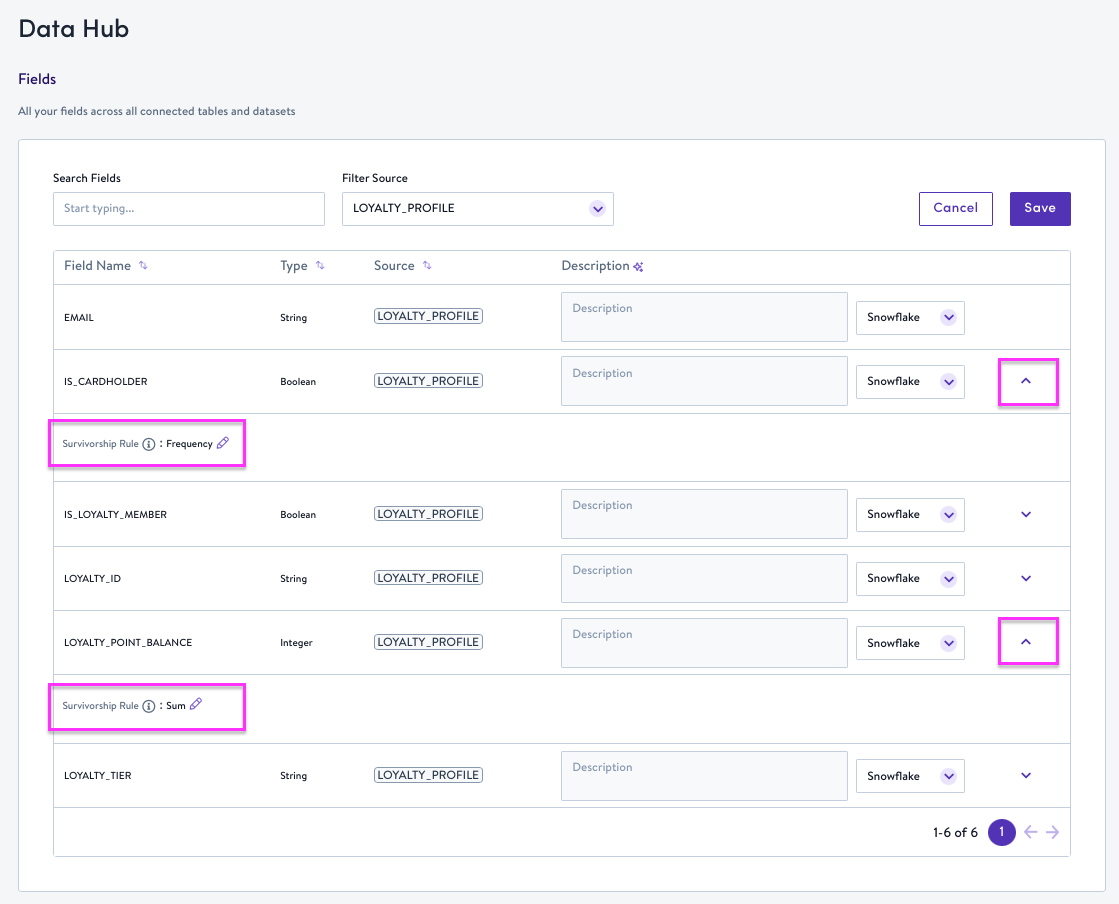Click the Search Fields input box
Screen dimensions: 1119x904
coord(189,209)
